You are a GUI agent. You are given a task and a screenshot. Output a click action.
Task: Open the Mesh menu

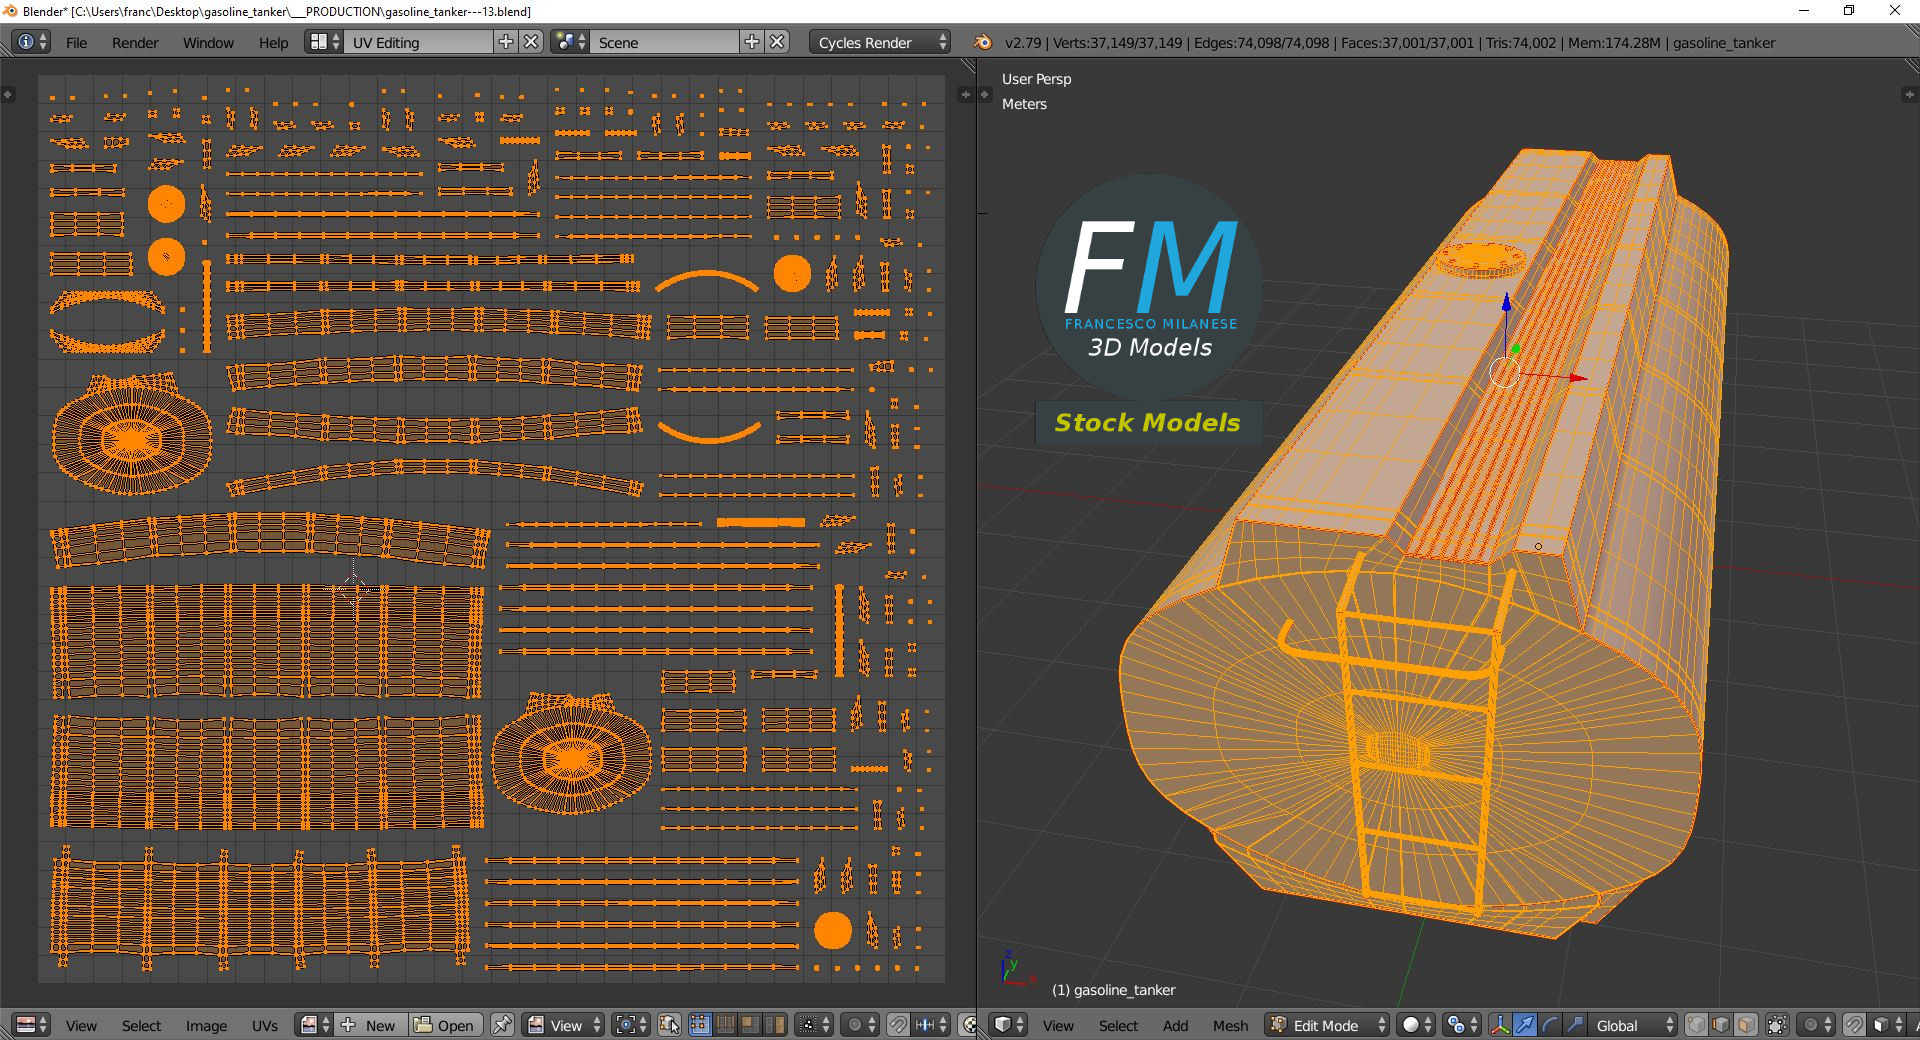point(1230,1026)
